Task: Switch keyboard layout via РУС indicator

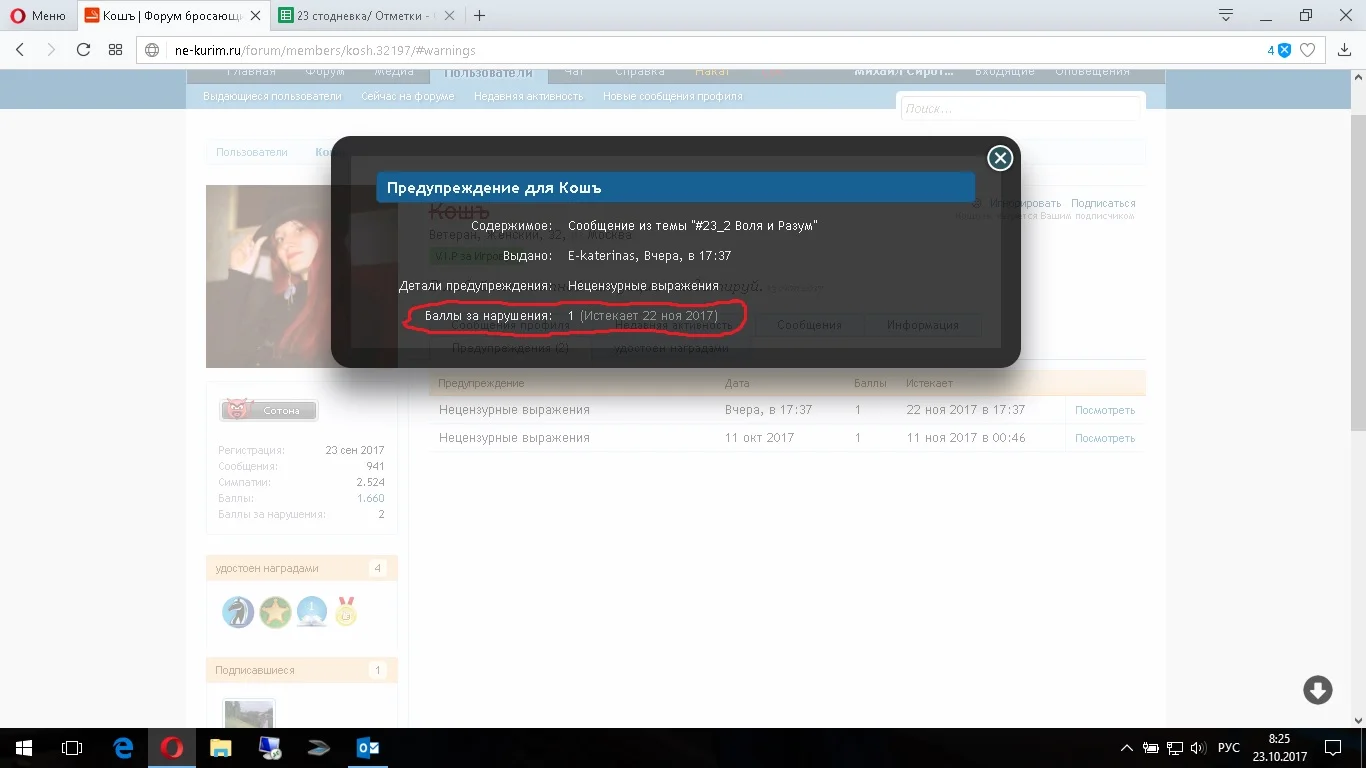Action: click(x=1228, y=747)
